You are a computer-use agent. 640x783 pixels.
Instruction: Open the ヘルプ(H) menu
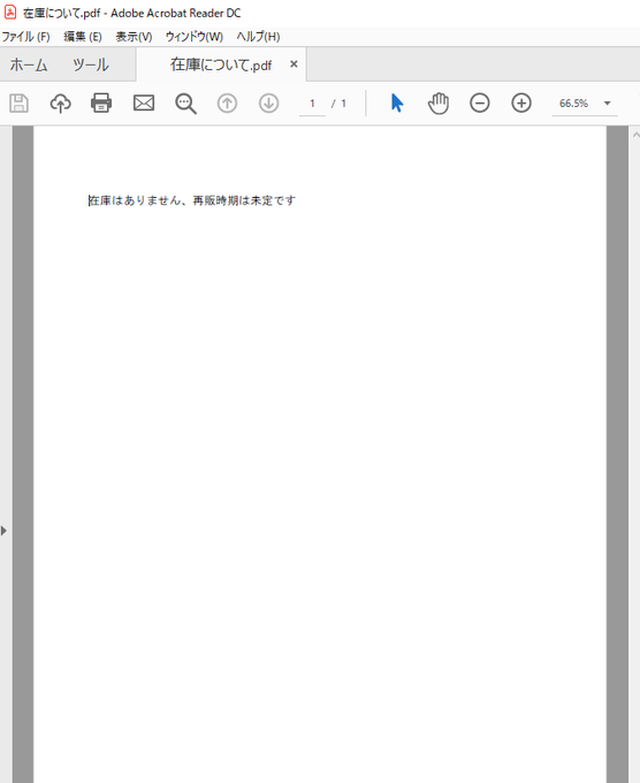(x=258, y=36)
